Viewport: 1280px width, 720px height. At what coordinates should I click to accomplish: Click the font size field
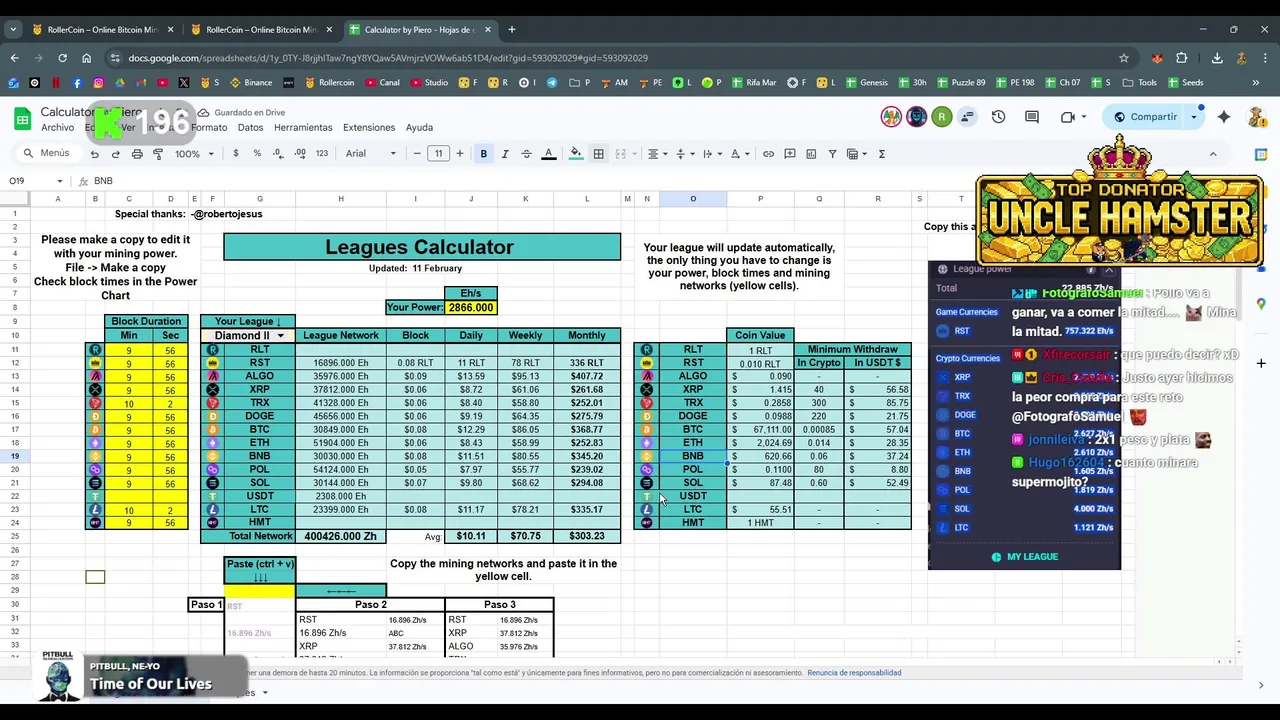[x=438, y=154]
